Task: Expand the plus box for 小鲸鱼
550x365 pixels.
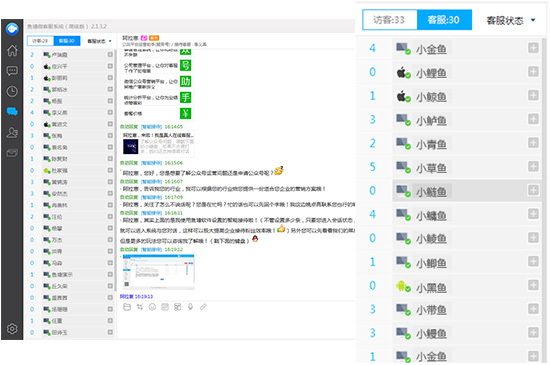Action: (x=533, y=95)
